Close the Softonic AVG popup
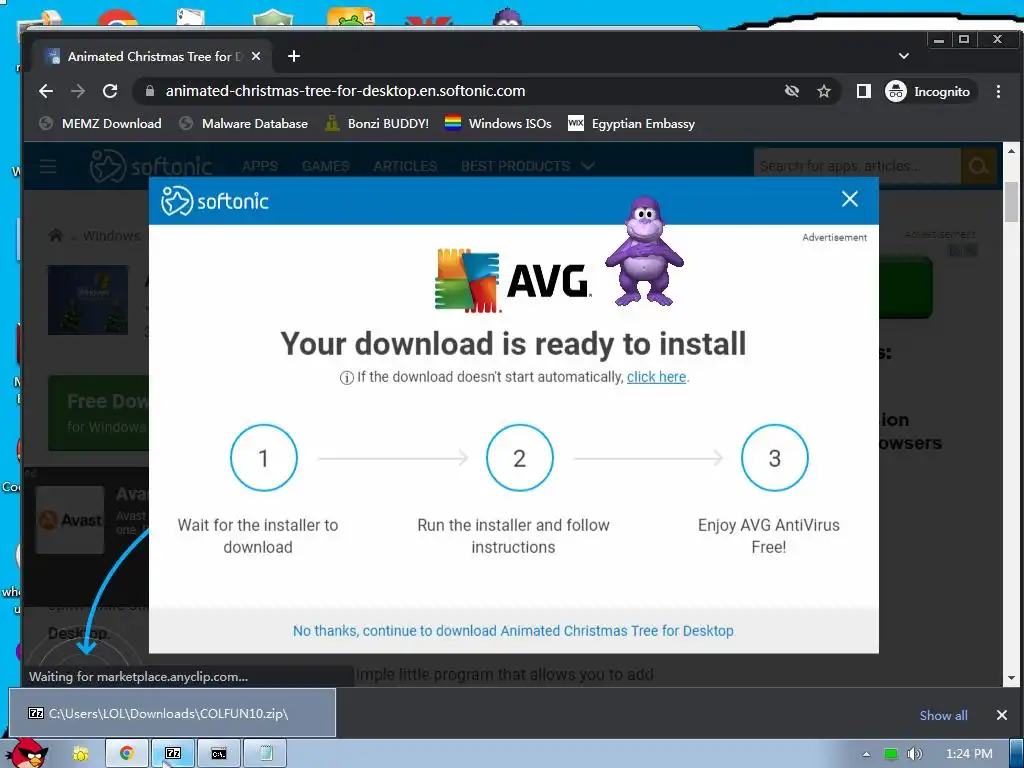The height and width of the screenshot is (768, 1024). [x=850, y=199]
